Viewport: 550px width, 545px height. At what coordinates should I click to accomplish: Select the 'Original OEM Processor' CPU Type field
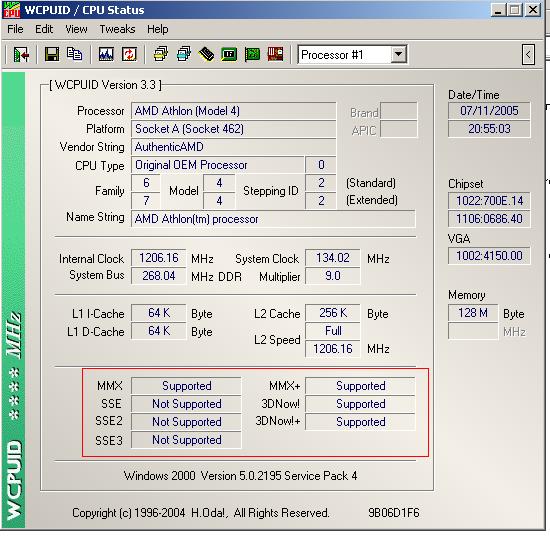point(217,165)
